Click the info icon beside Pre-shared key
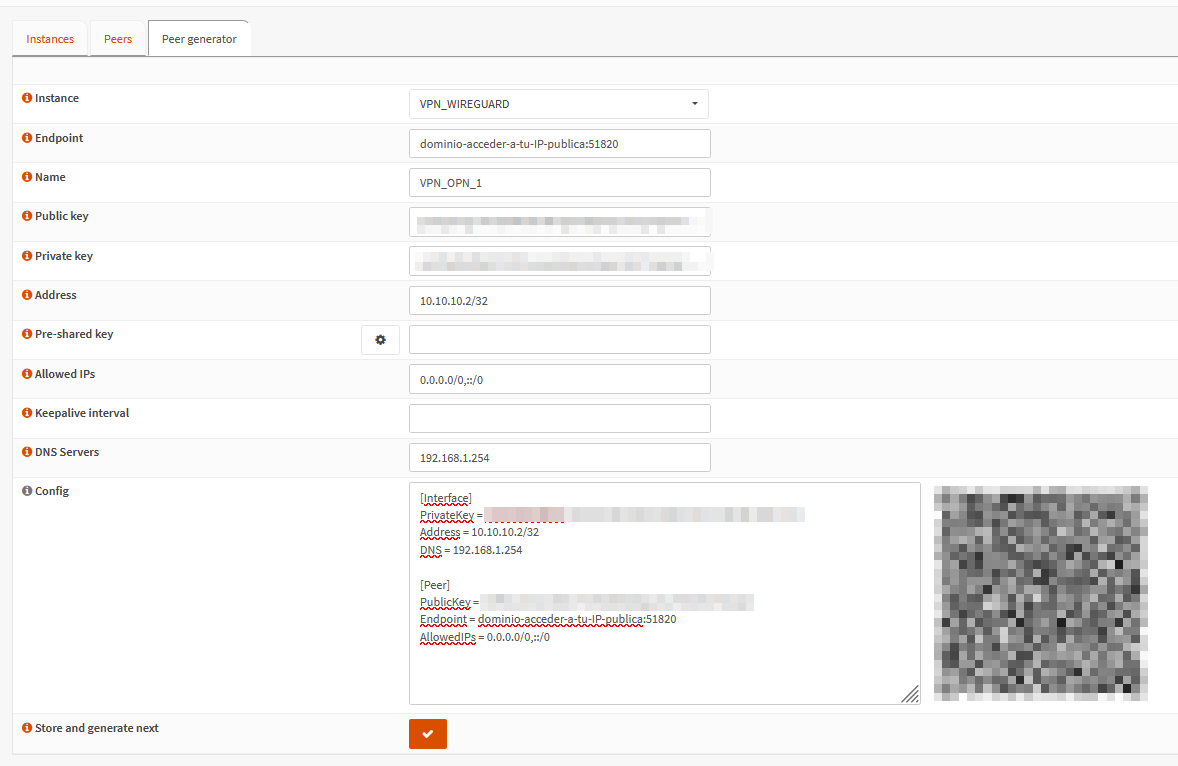Viewport: 1178px width, 766px height. pos(27,334)
